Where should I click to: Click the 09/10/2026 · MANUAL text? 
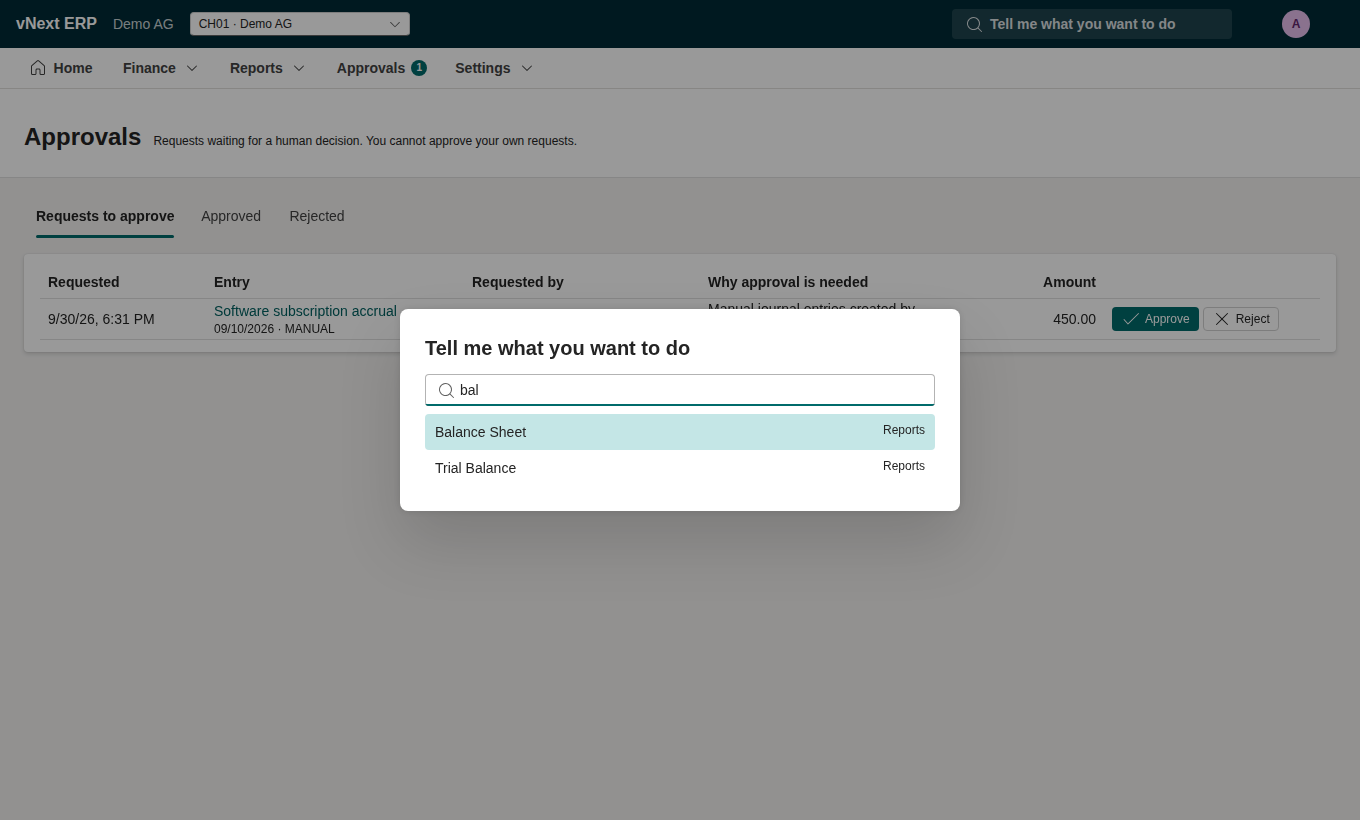(274, 329)
